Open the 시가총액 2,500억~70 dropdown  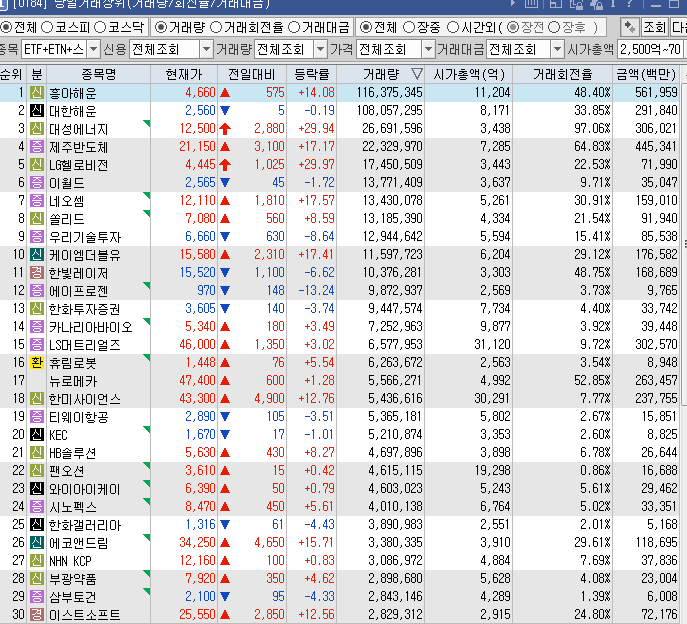(651, 49)
